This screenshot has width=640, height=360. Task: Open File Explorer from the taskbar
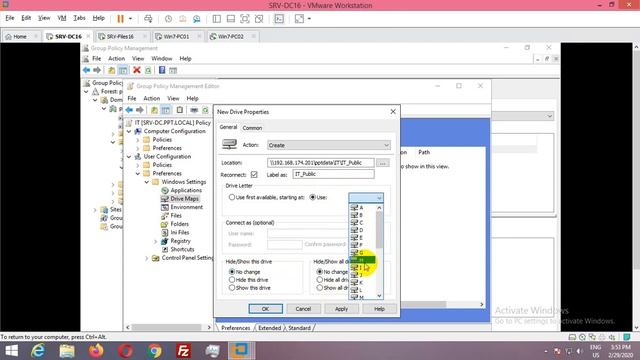click(x=67, y=351)
